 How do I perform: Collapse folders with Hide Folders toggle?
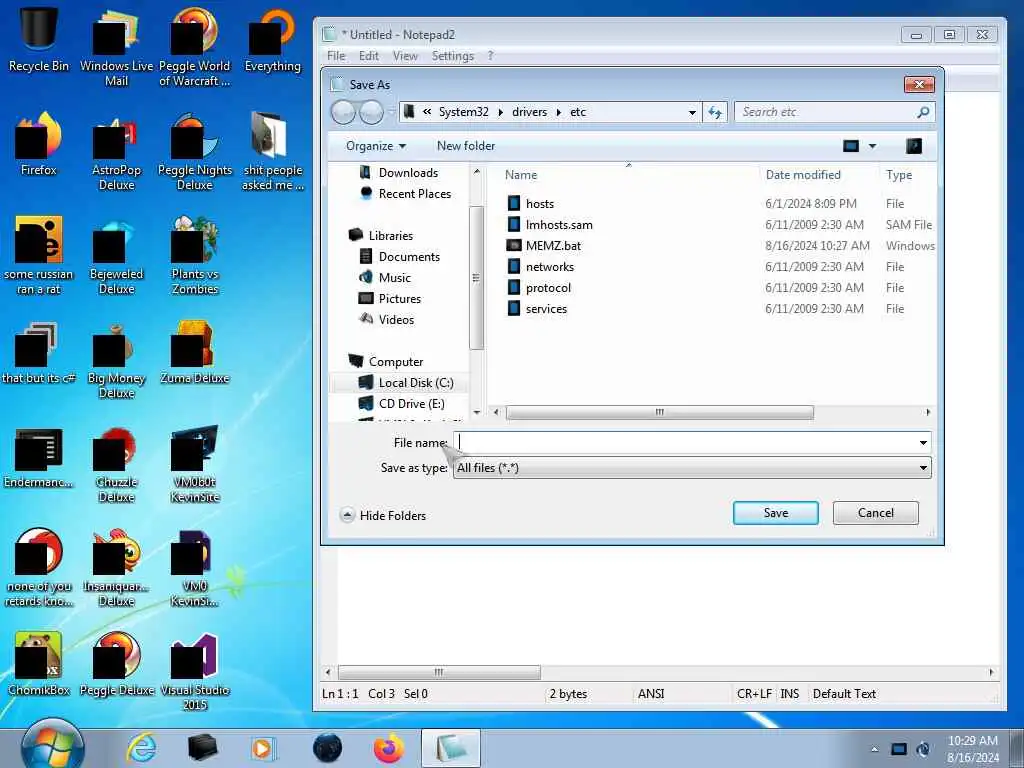coord(383,515)
